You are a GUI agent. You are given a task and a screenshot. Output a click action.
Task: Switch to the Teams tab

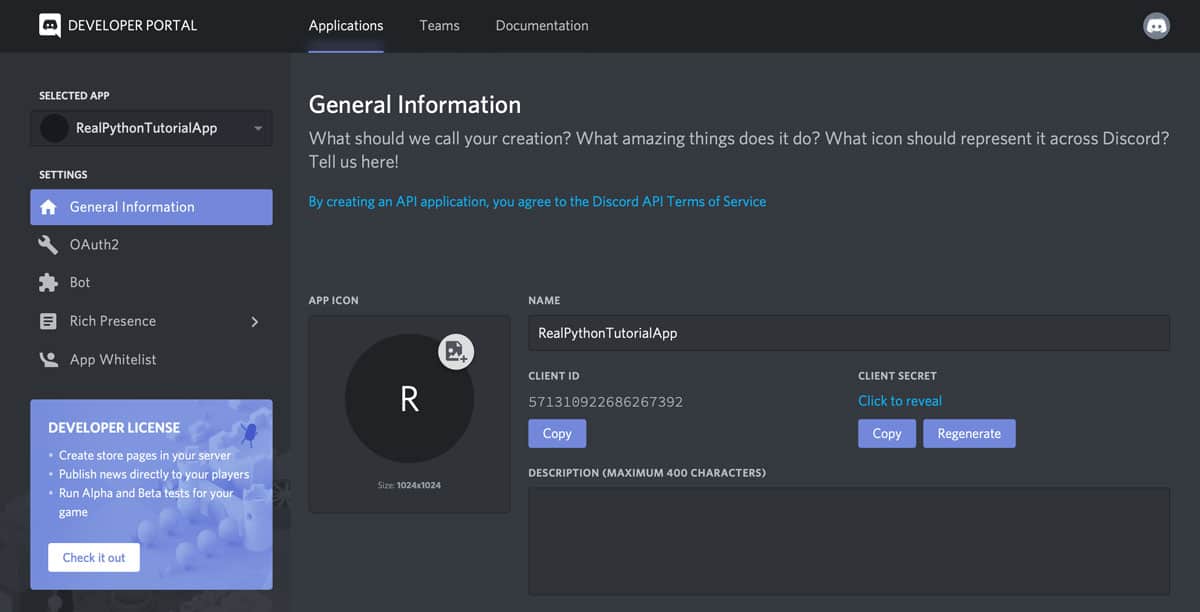coord(440,26)
